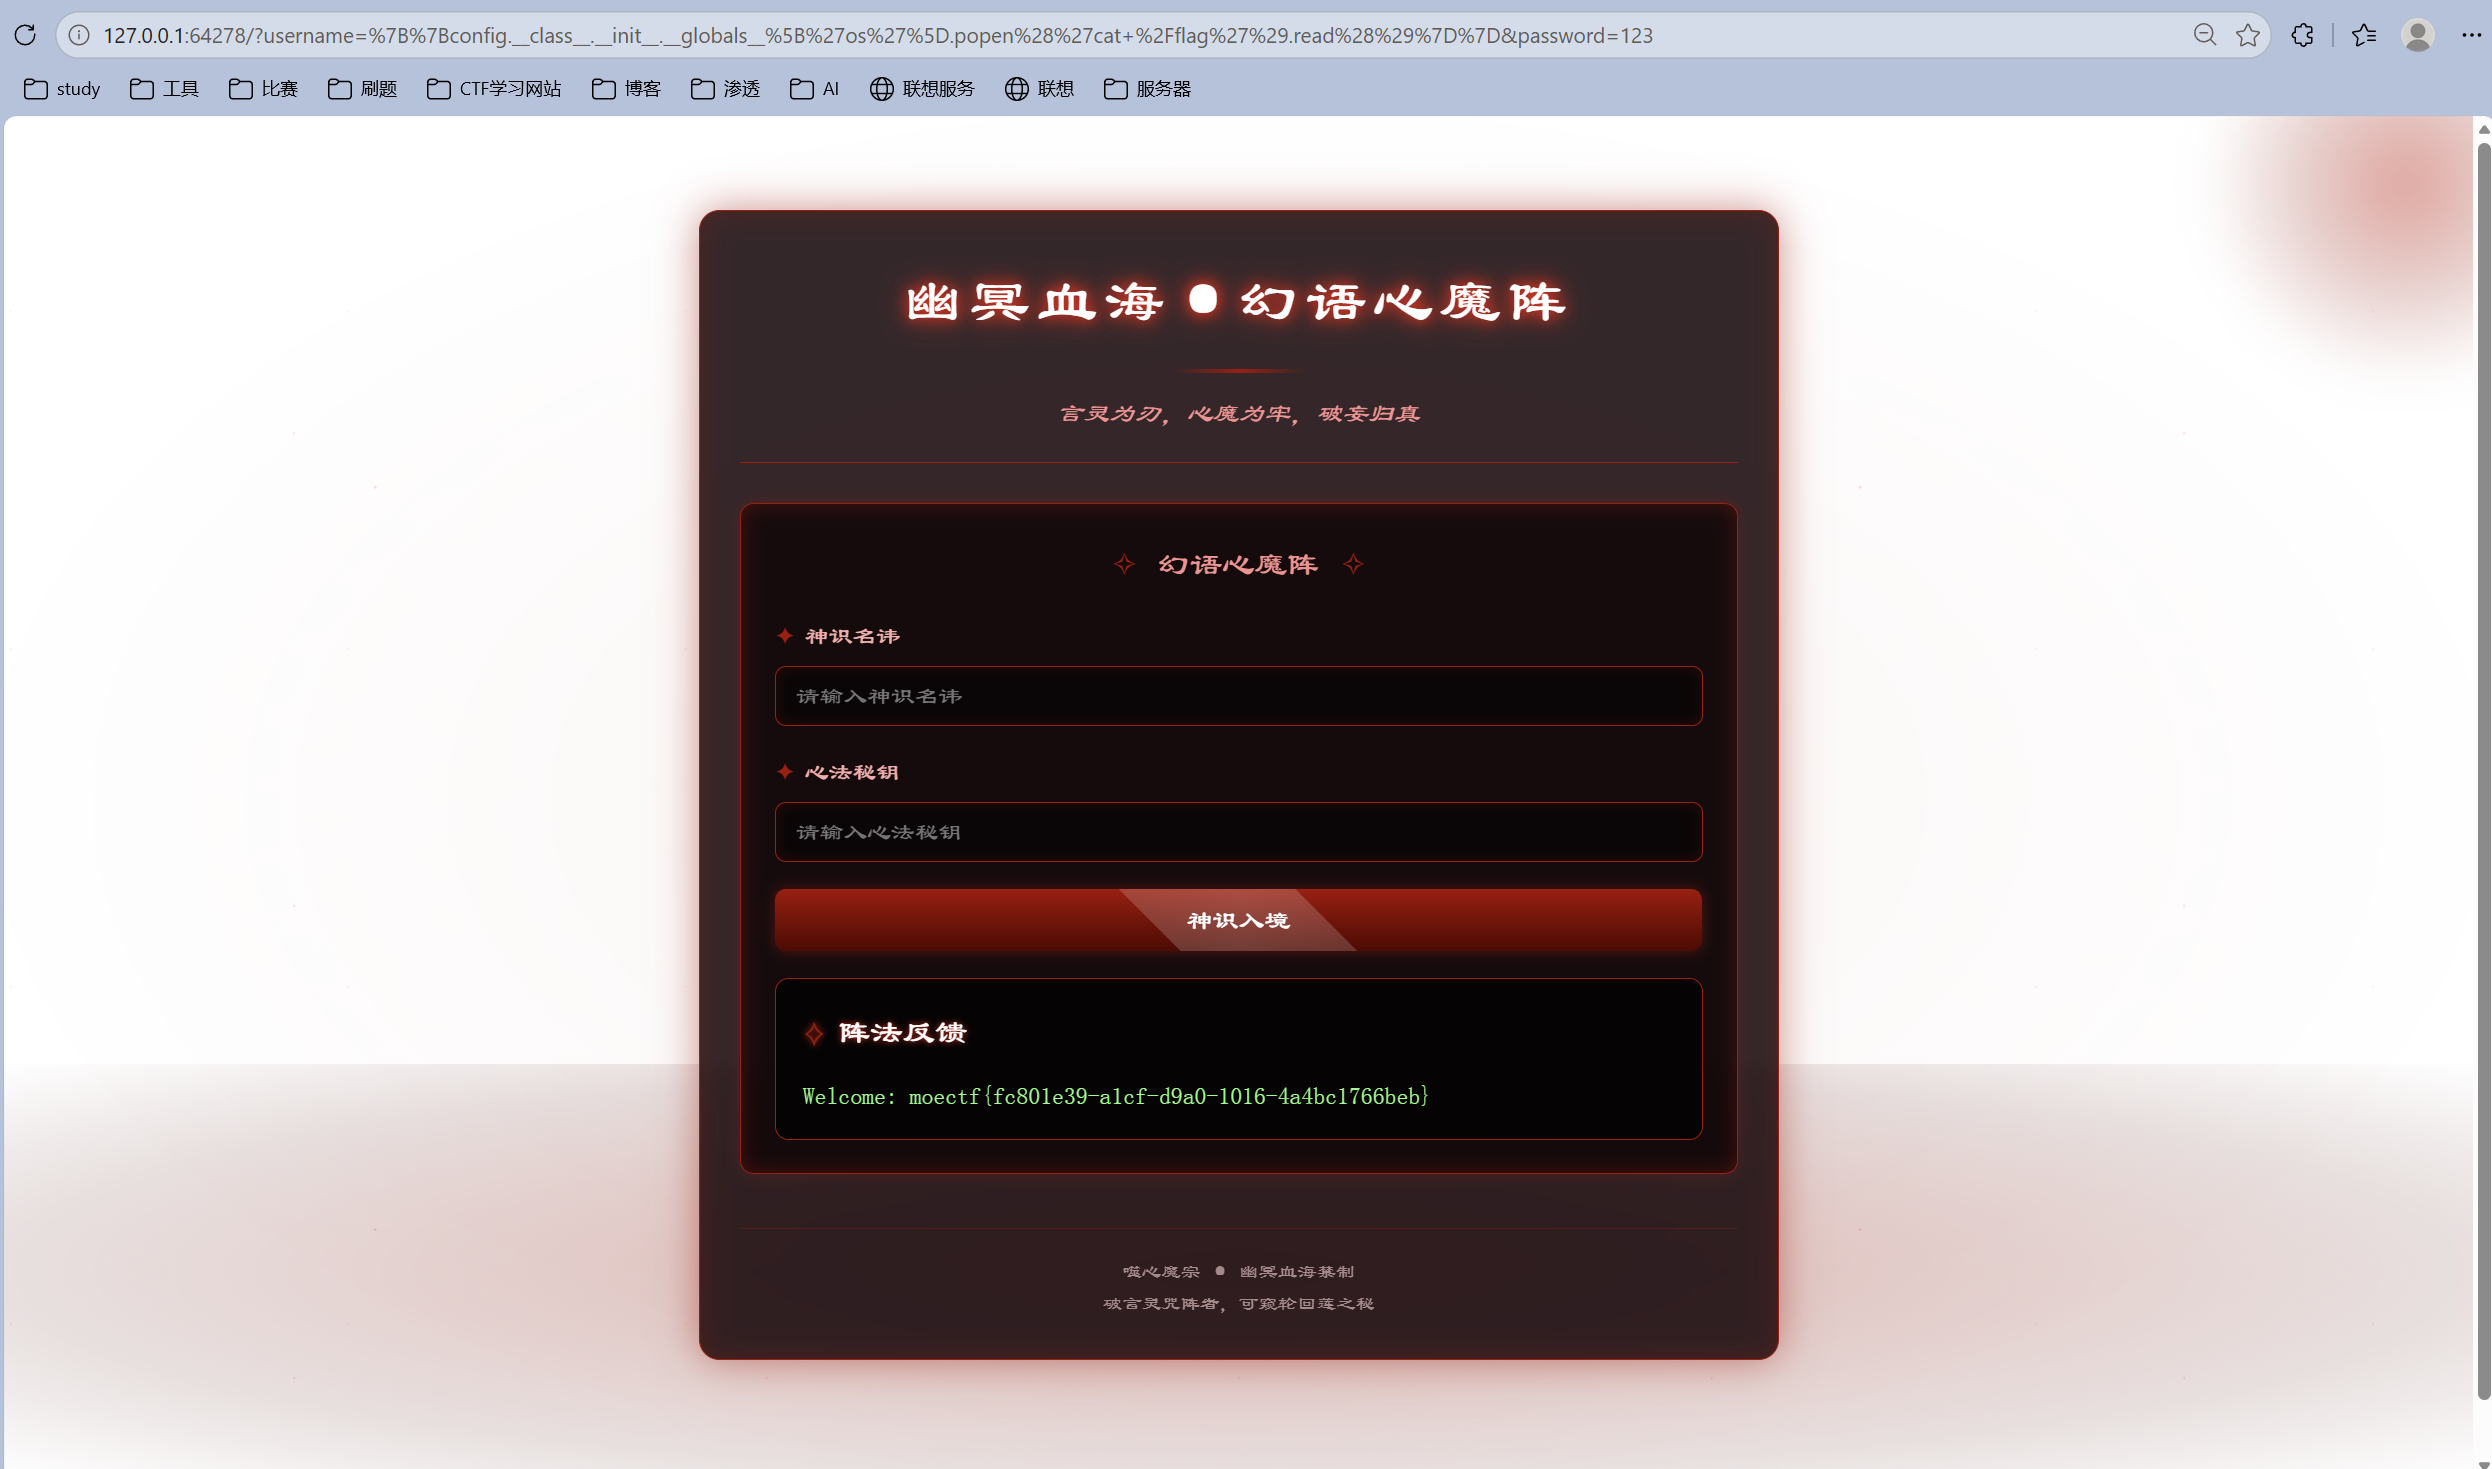Reload the page with the refresh icon
The width and height of the screenshot is (2492, 1469).
[x=25, y=35]
